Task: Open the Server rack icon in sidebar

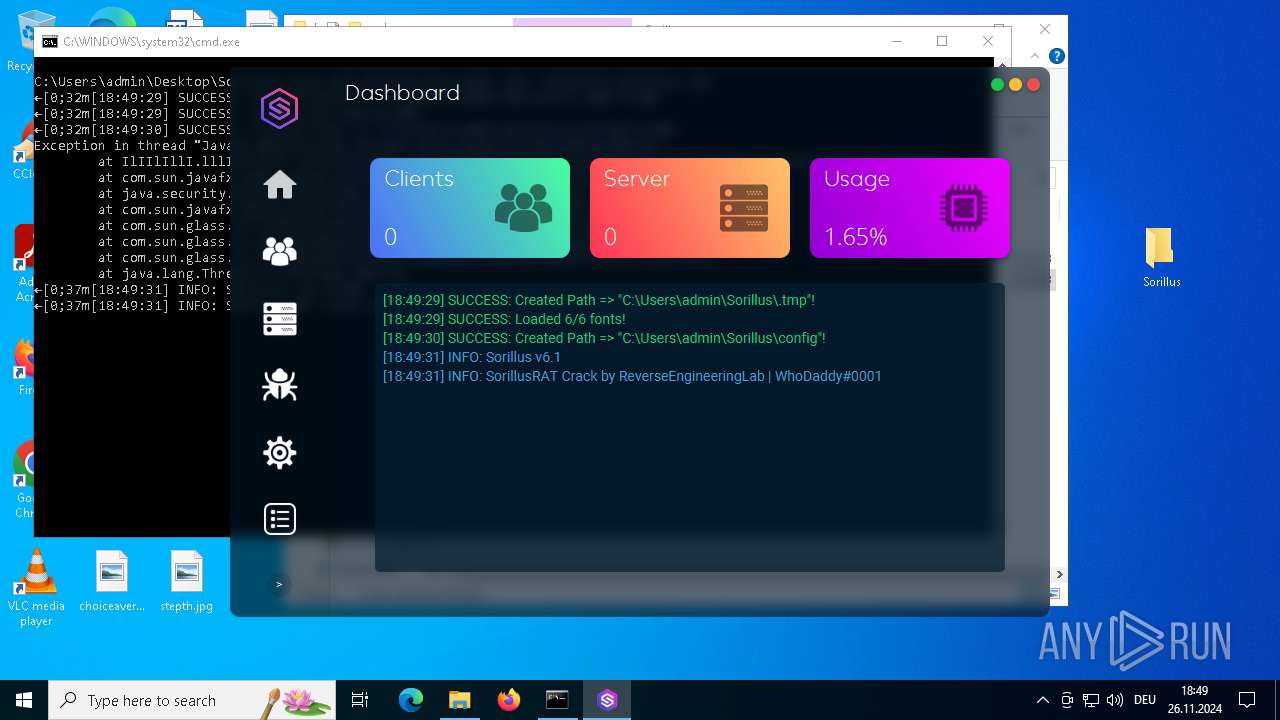Action: click(280, 319)
